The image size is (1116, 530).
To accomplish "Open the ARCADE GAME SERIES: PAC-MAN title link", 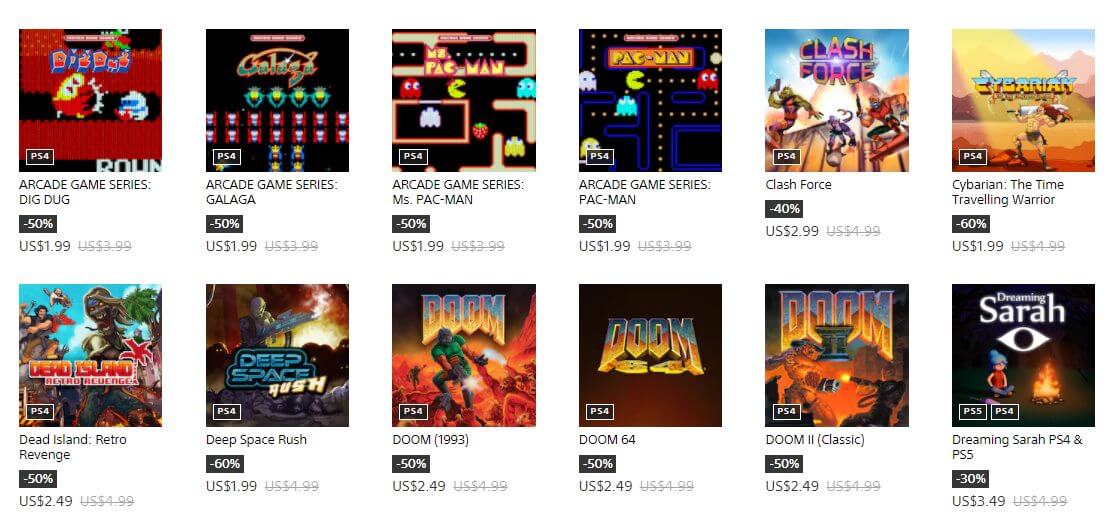I will [x=645, y=192].
